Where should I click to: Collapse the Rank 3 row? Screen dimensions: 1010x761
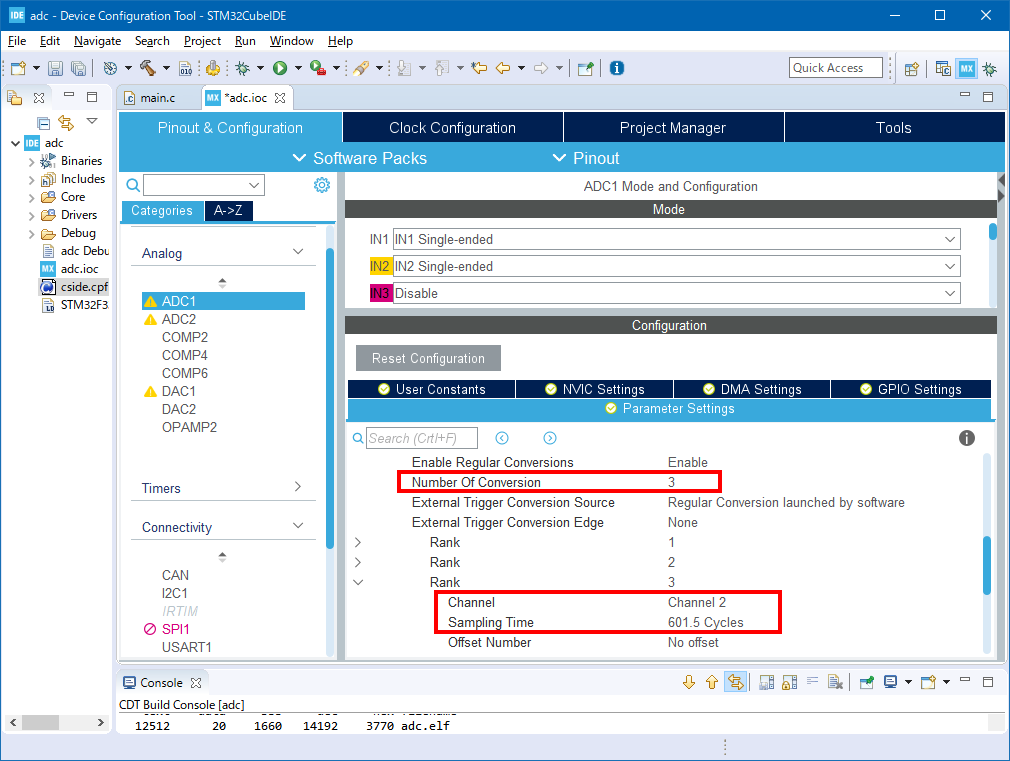(358, 583)
